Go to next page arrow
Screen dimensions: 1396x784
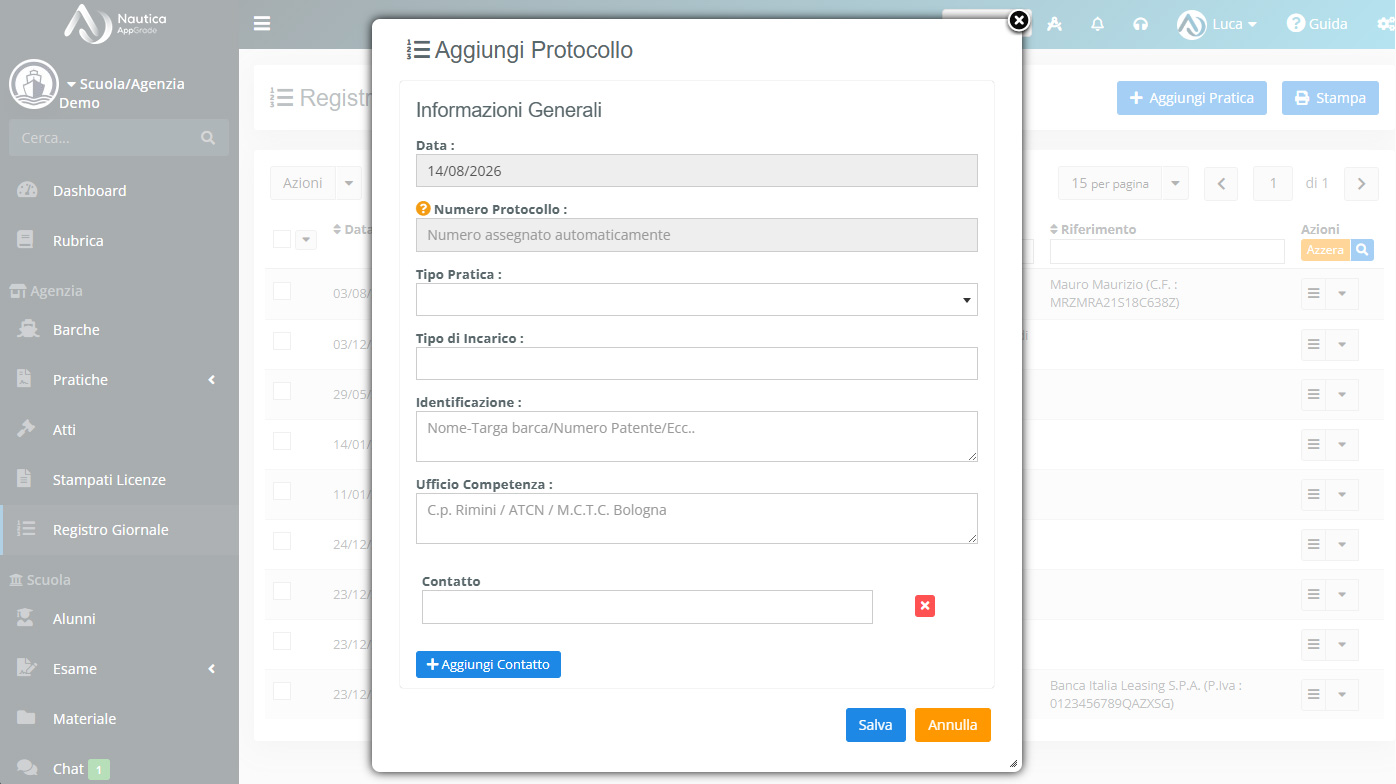(1361, 184)
